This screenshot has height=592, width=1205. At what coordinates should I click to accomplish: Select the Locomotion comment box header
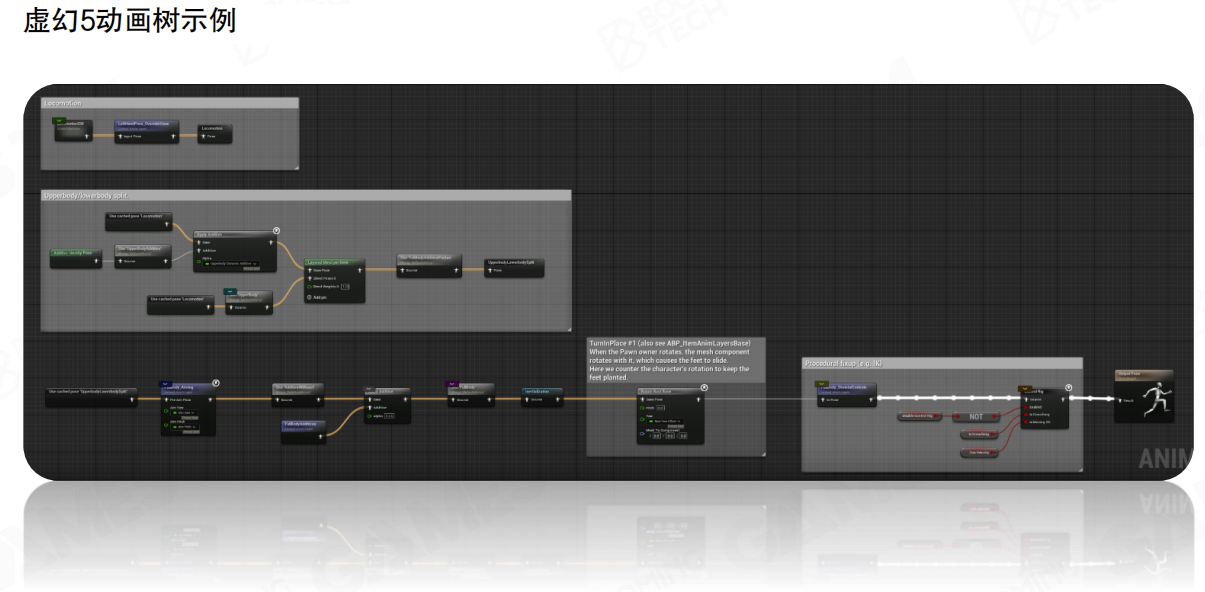point(170,102)
